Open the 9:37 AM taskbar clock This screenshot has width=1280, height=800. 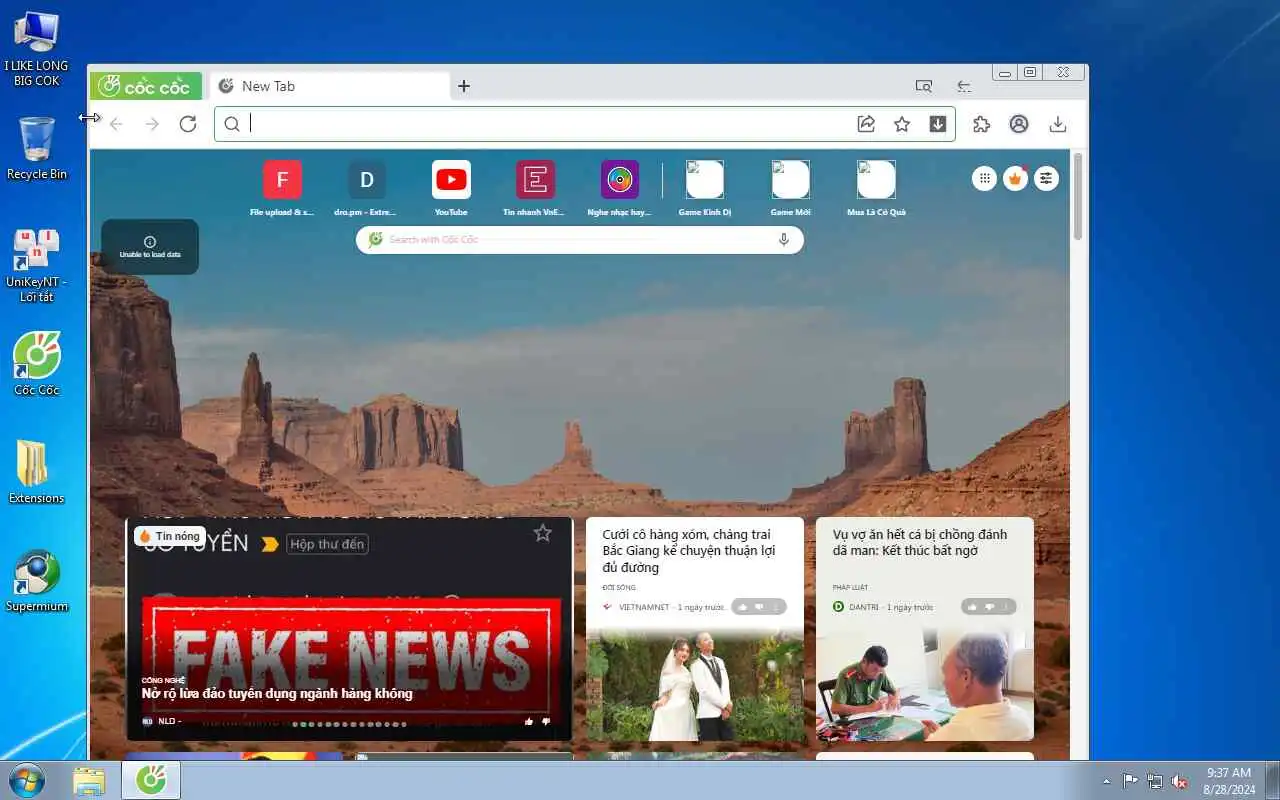[x=1229, y=781]
